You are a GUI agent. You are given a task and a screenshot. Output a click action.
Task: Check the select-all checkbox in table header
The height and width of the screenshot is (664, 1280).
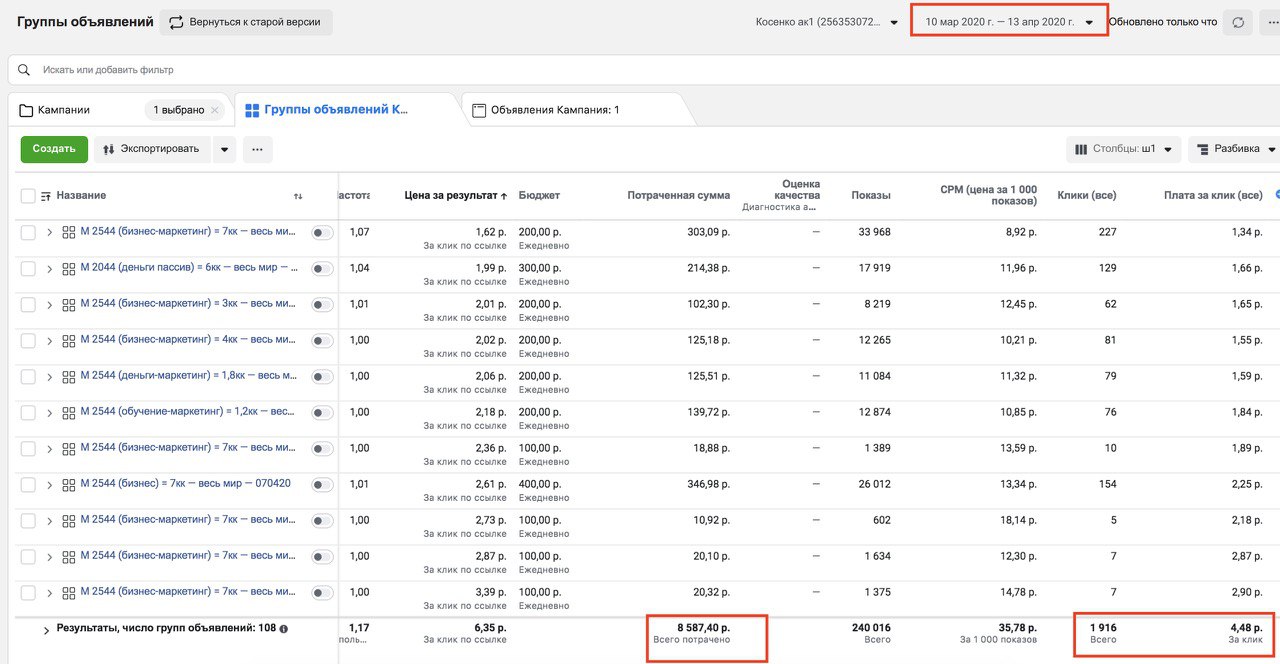(28, 196)
